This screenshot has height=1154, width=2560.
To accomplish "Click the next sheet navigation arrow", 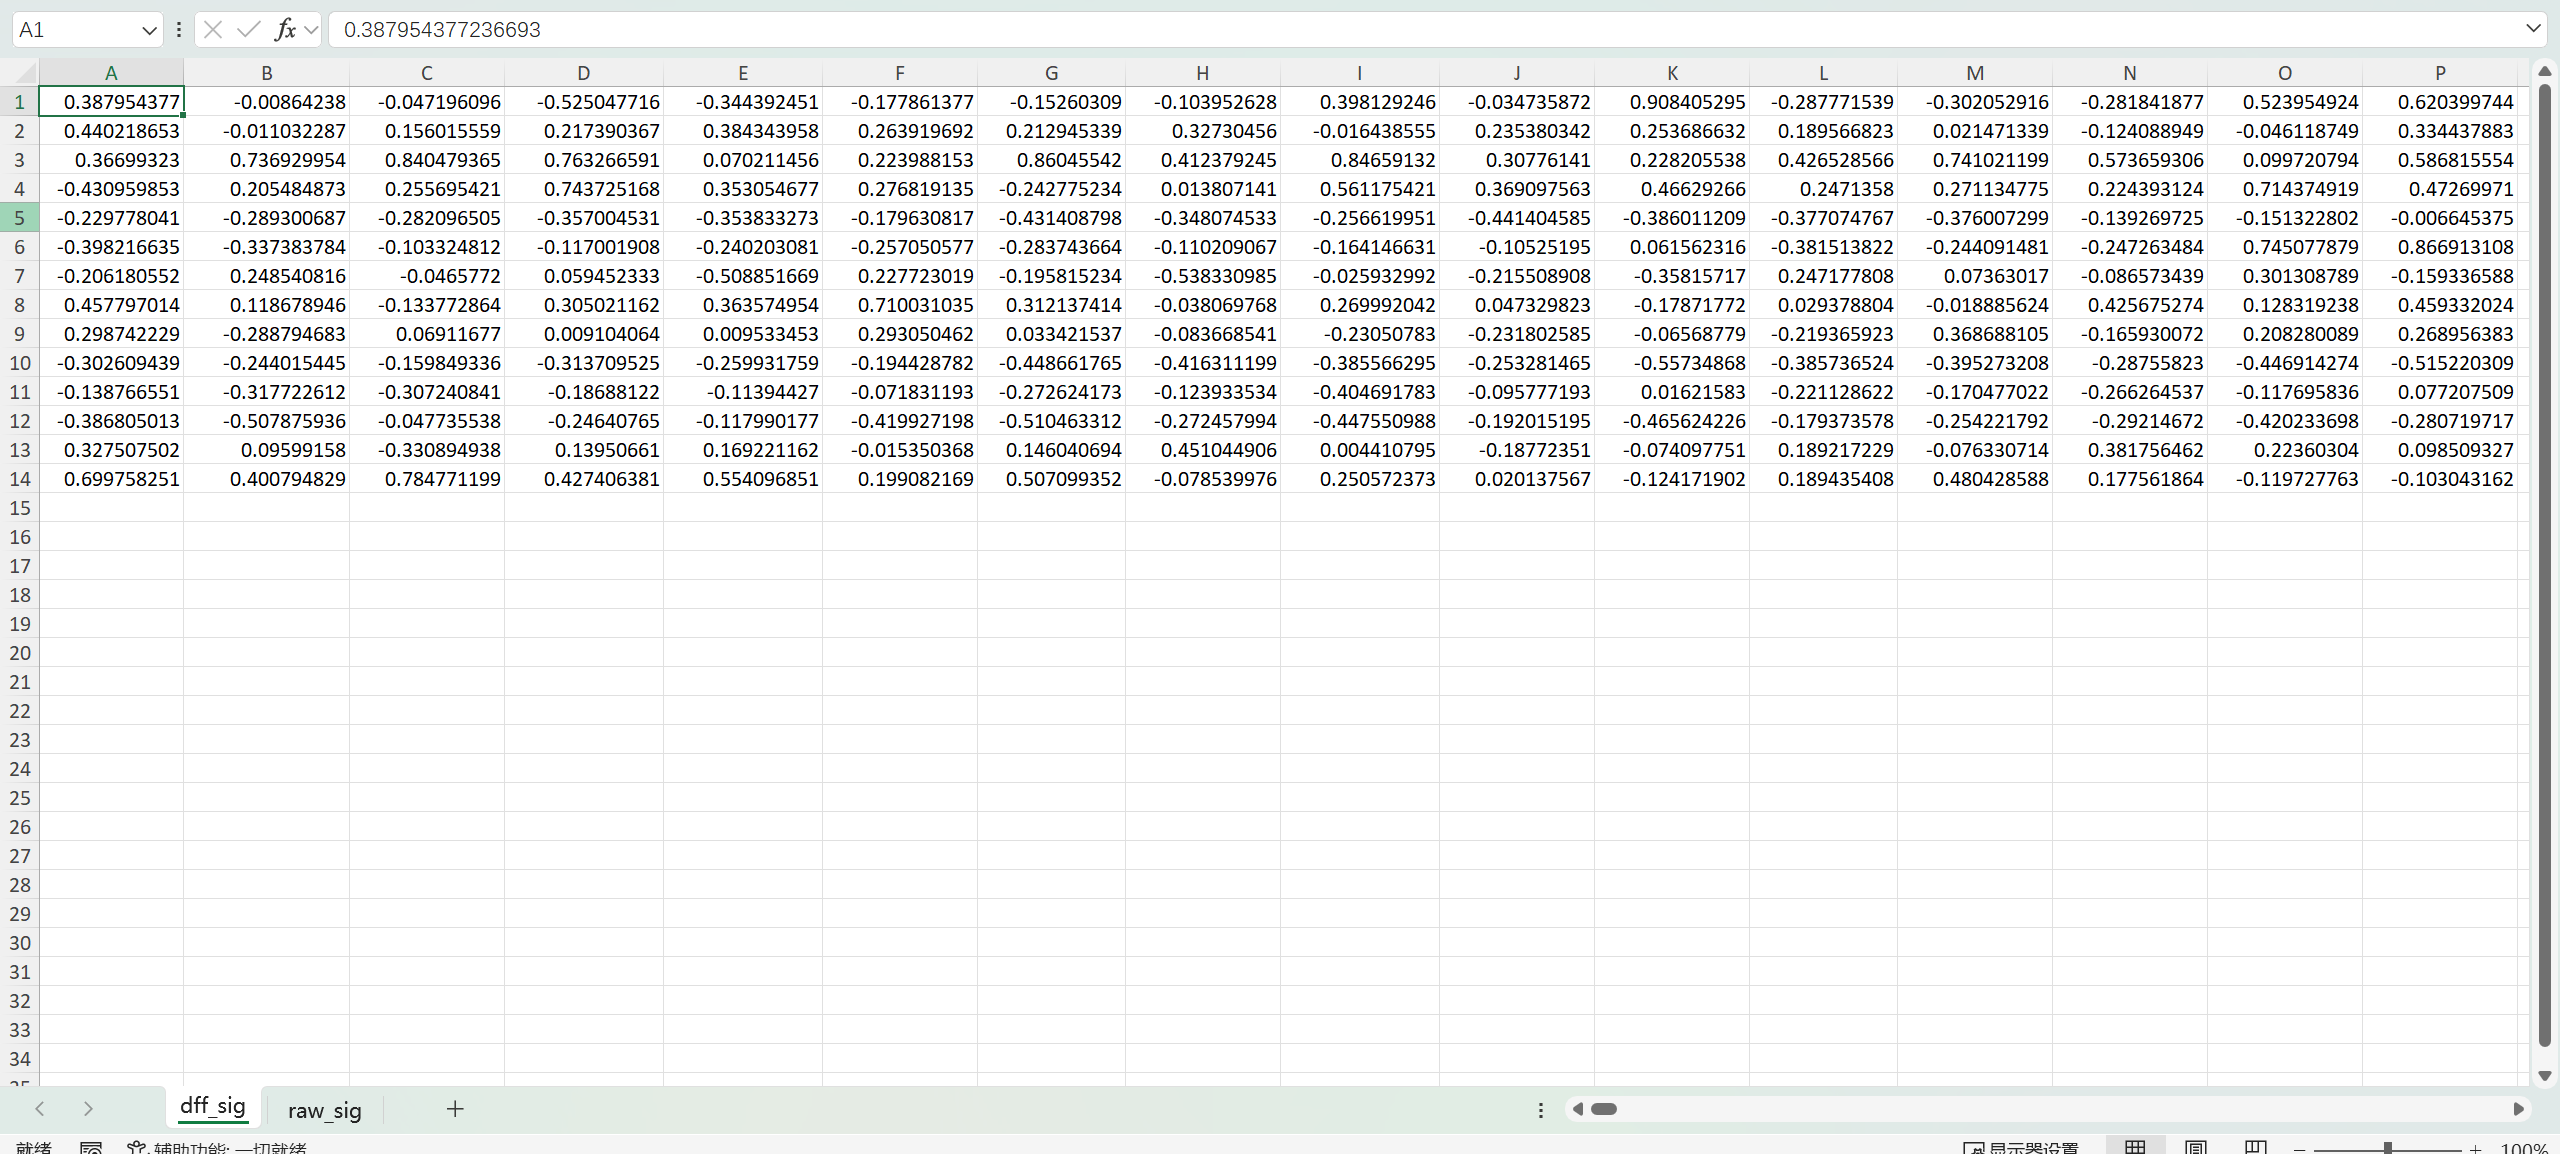I will point(88,1108).
